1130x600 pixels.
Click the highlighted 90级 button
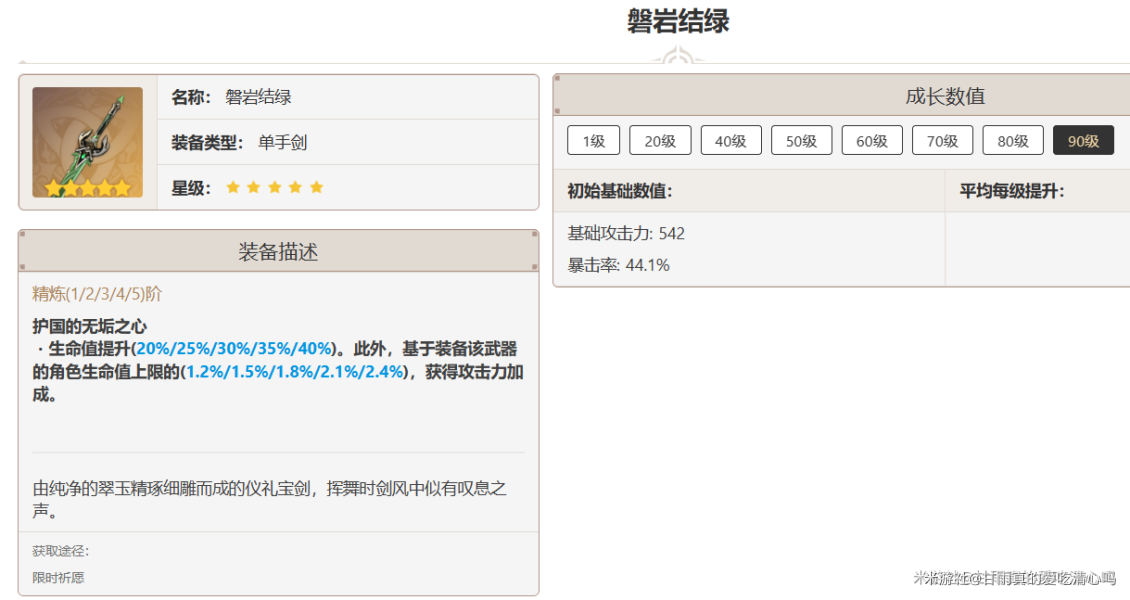point(1083,141)
